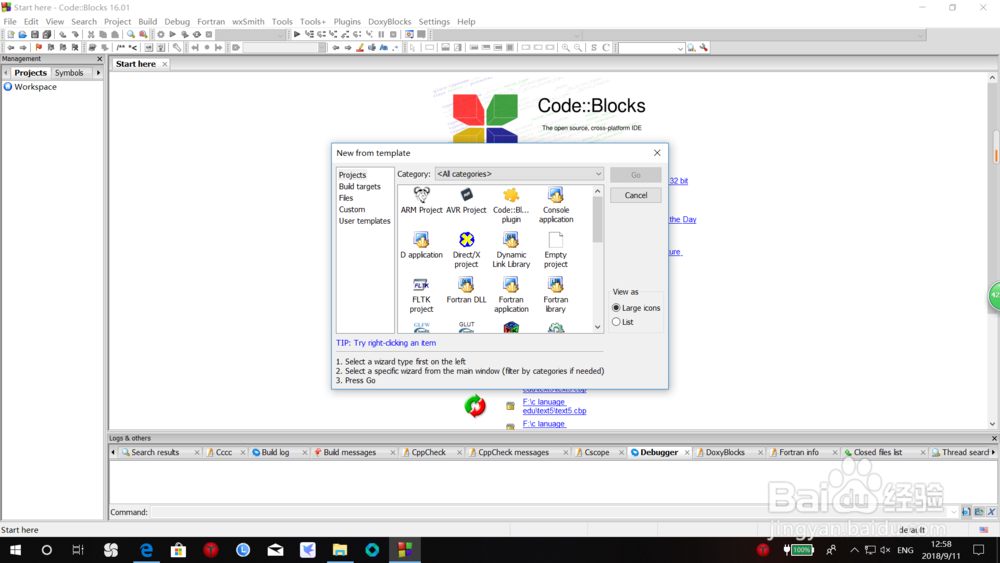Click the Debug/Continue start icon
Screen dimensions: 1000x563
tap(297, 34)
